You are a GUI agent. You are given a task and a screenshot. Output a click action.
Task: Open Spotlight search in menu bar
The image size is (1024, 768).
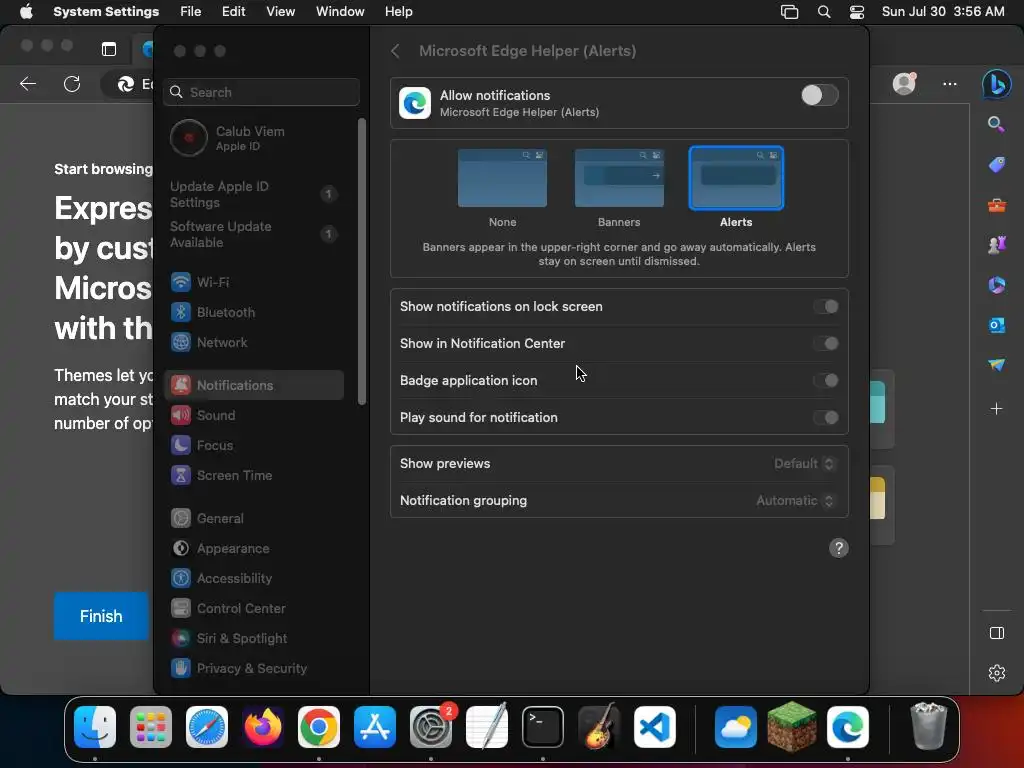[824, 12]
